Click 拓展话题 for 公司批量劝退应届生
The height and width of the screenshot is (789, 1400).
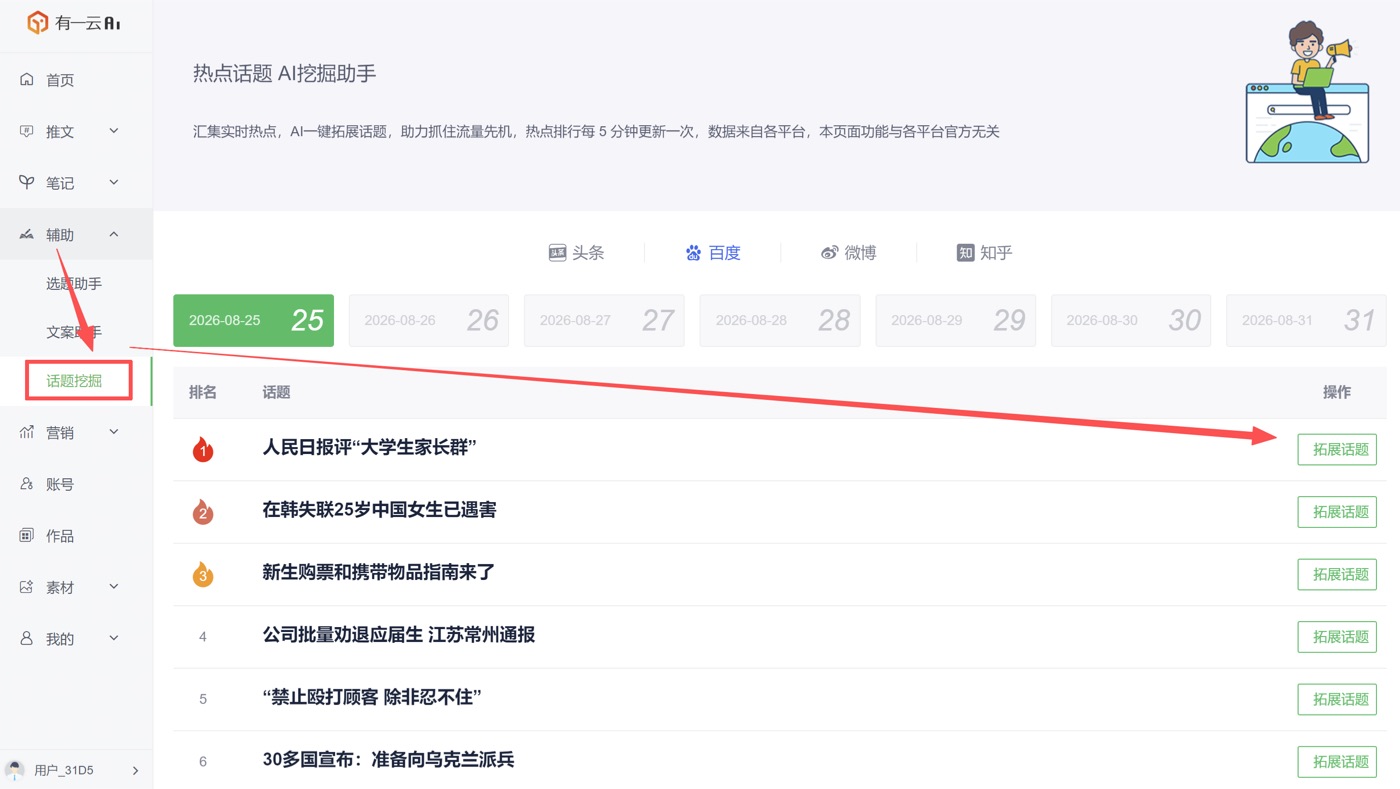point(1337,637)
